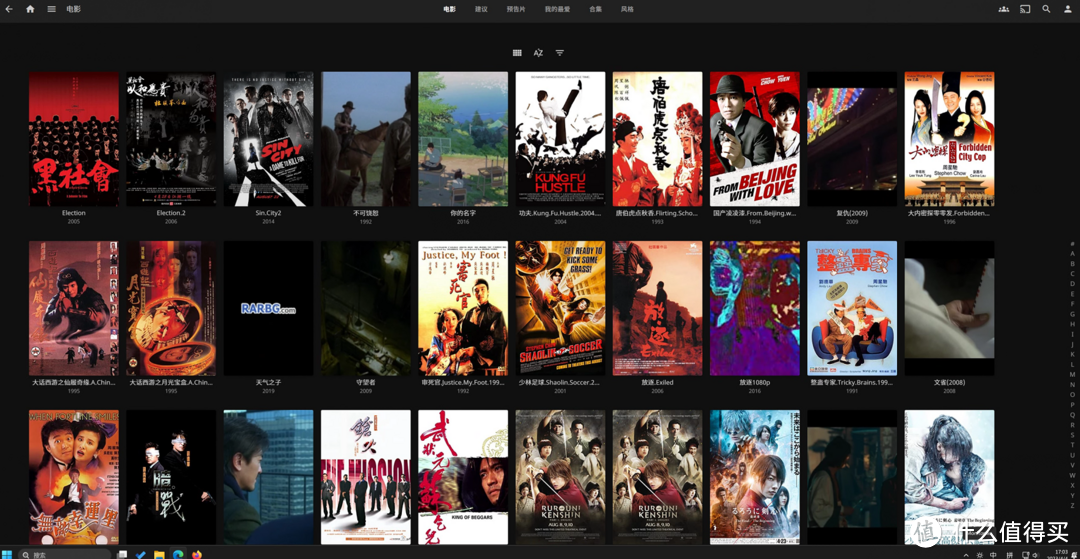The width and height of the screenshot is (1080, 559).
Task: Open the 放逐1080p thumbnail
Action: pyautogui.click(x=755, y=308)
